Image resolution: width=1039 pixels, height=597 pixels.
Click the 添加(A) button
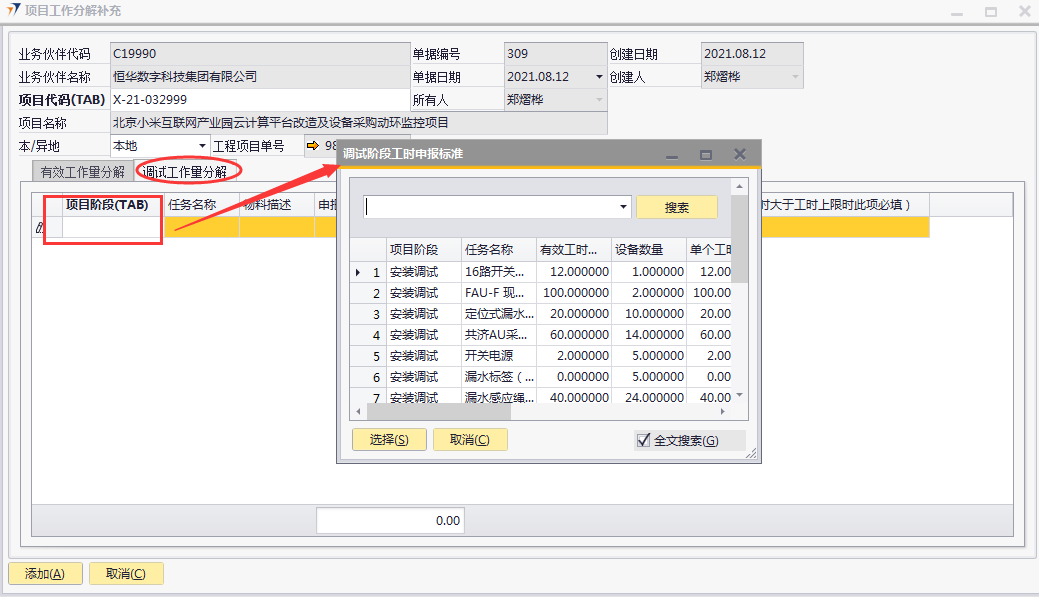click(45, 574)
